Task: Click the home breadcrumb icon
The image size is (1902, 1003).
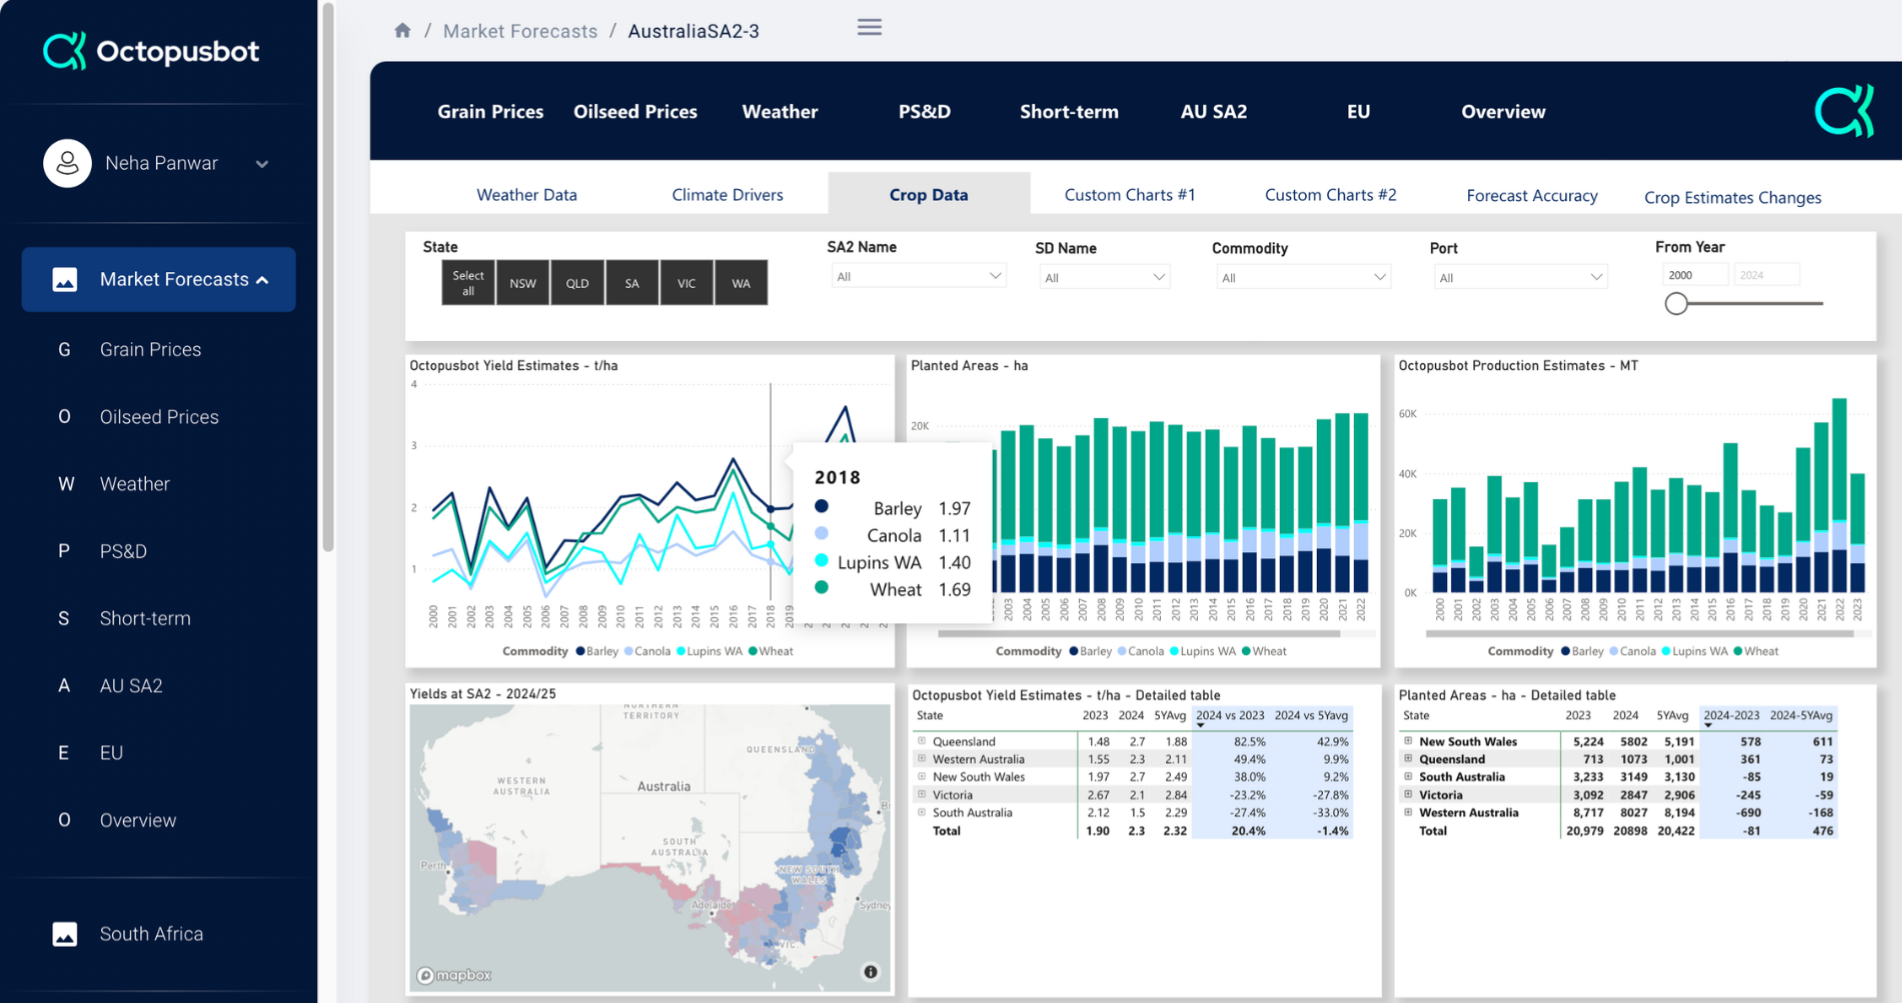Action: [x=402, y=30]
